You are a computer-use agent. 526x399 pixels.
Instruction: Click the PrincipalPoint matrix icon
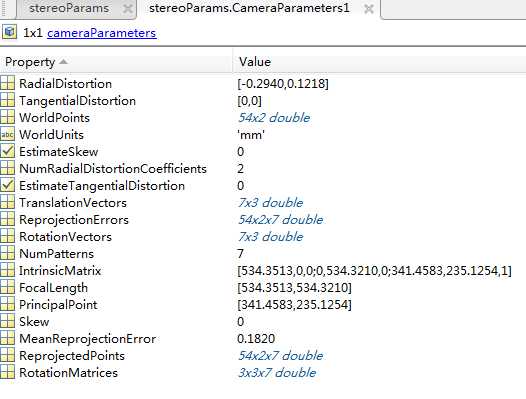pos(7,304)
